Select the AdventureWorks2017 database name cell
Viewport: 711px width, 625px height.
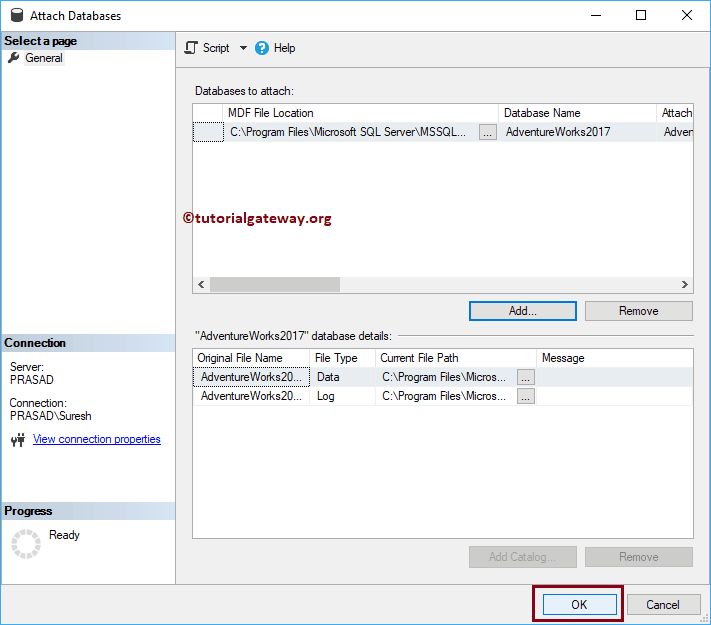click(577, 132)
